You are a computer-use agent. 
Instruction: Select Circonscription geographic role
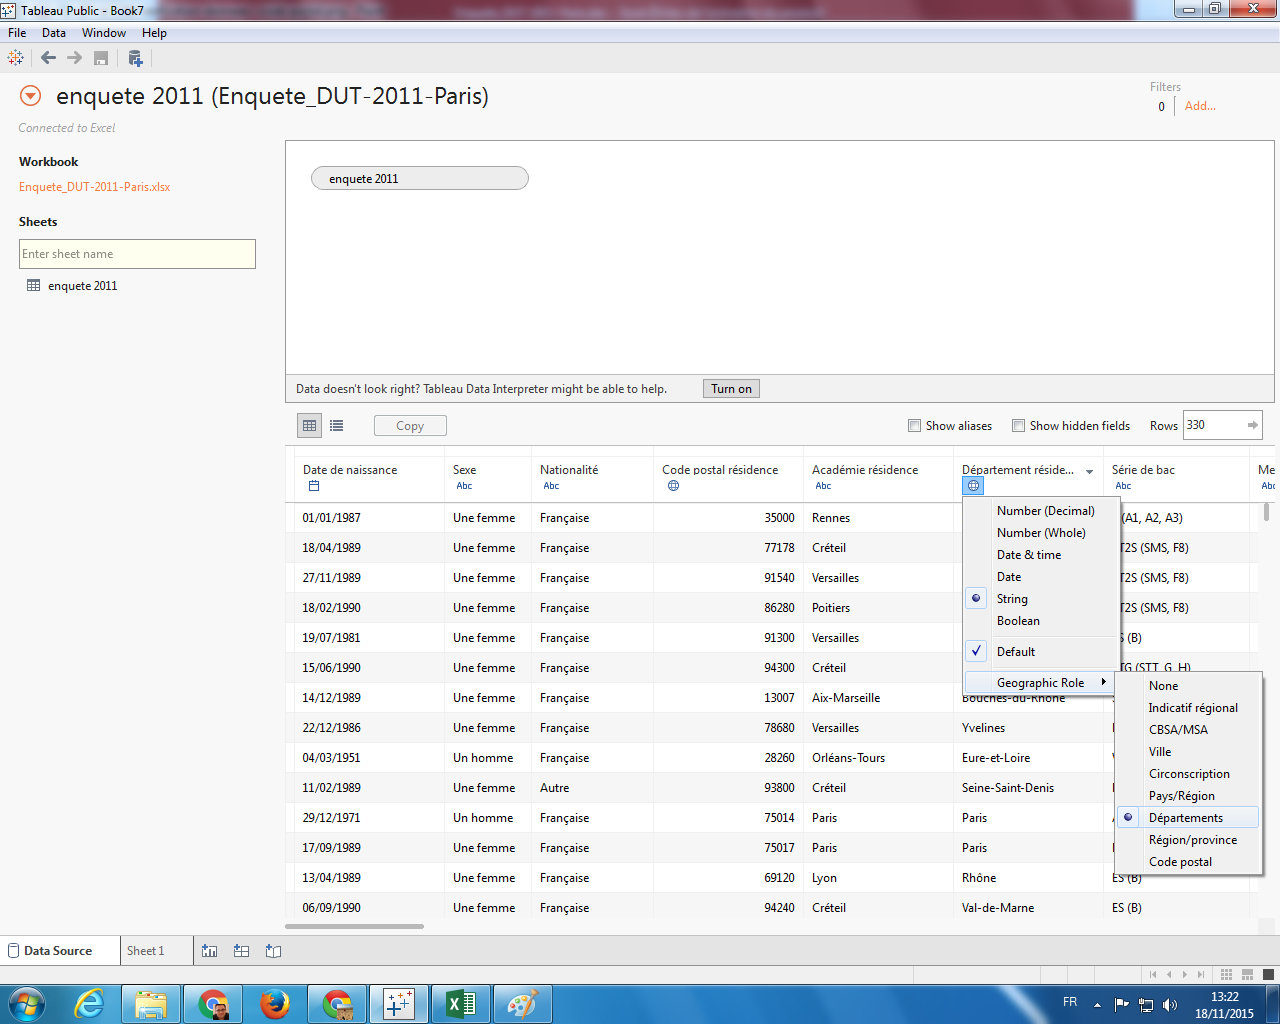pos(1189,774)
